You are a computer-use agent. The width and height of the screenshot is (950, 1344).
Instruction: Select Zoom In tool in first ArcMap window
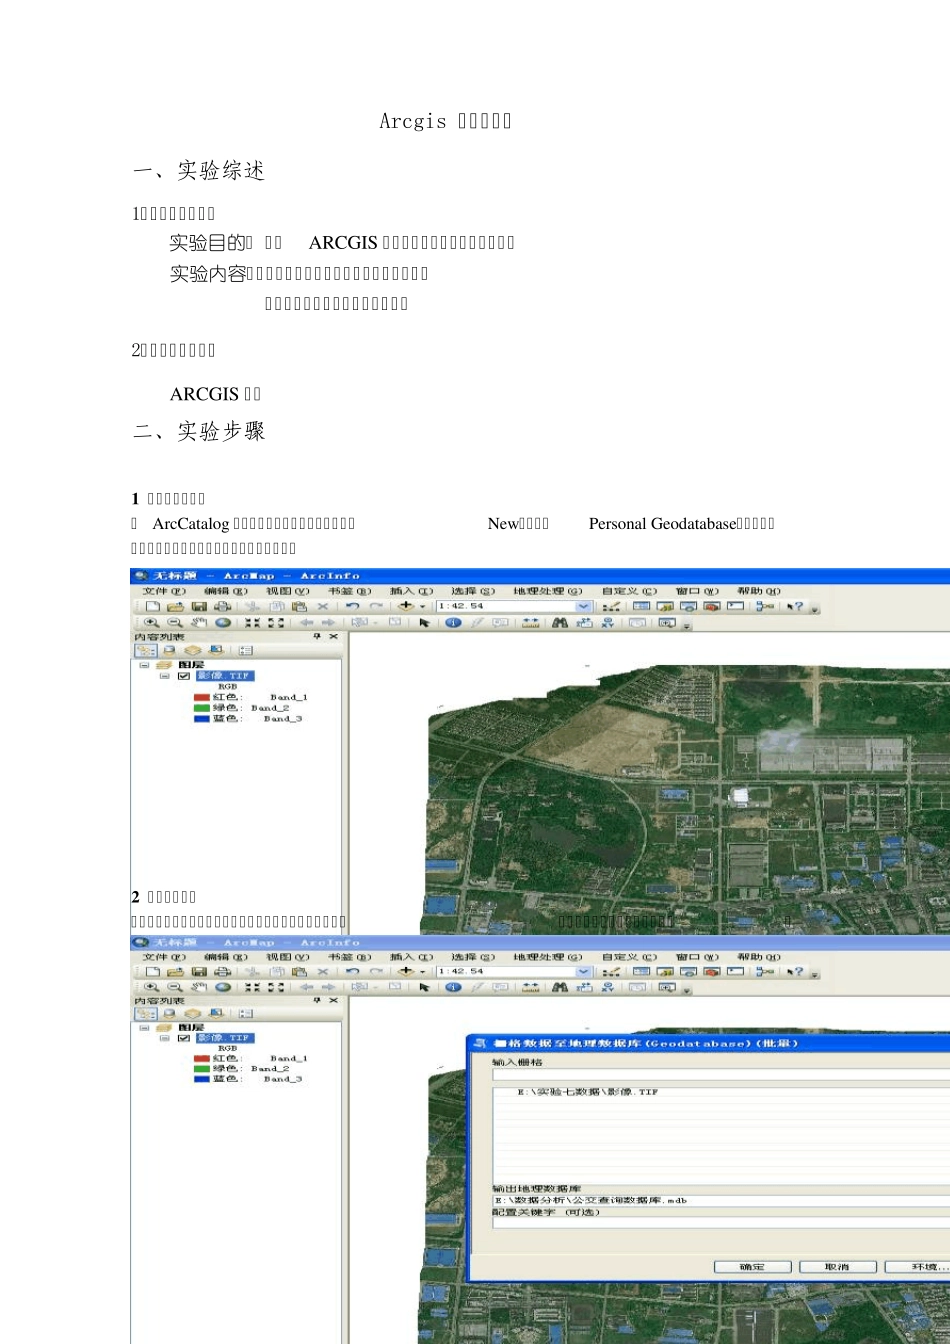pyautogui.click(x=151, y=622)
